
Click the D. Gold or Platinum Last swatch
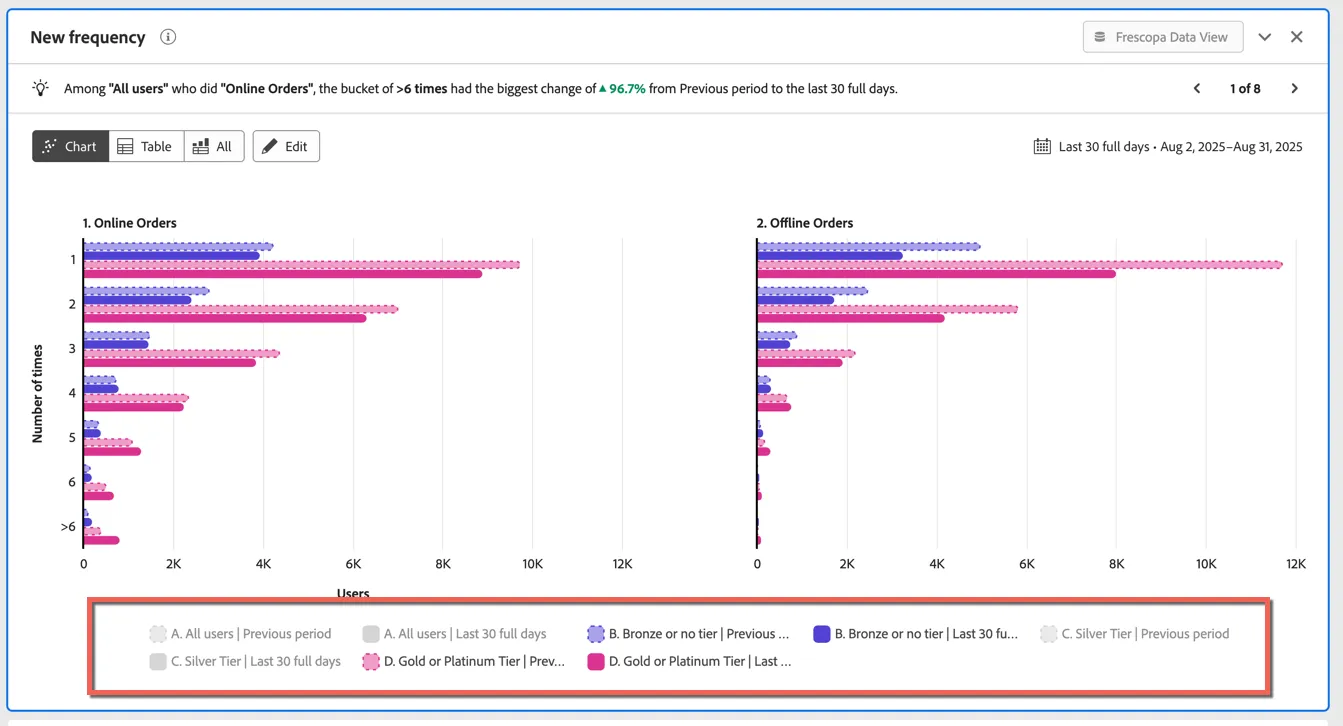(596, 661)
